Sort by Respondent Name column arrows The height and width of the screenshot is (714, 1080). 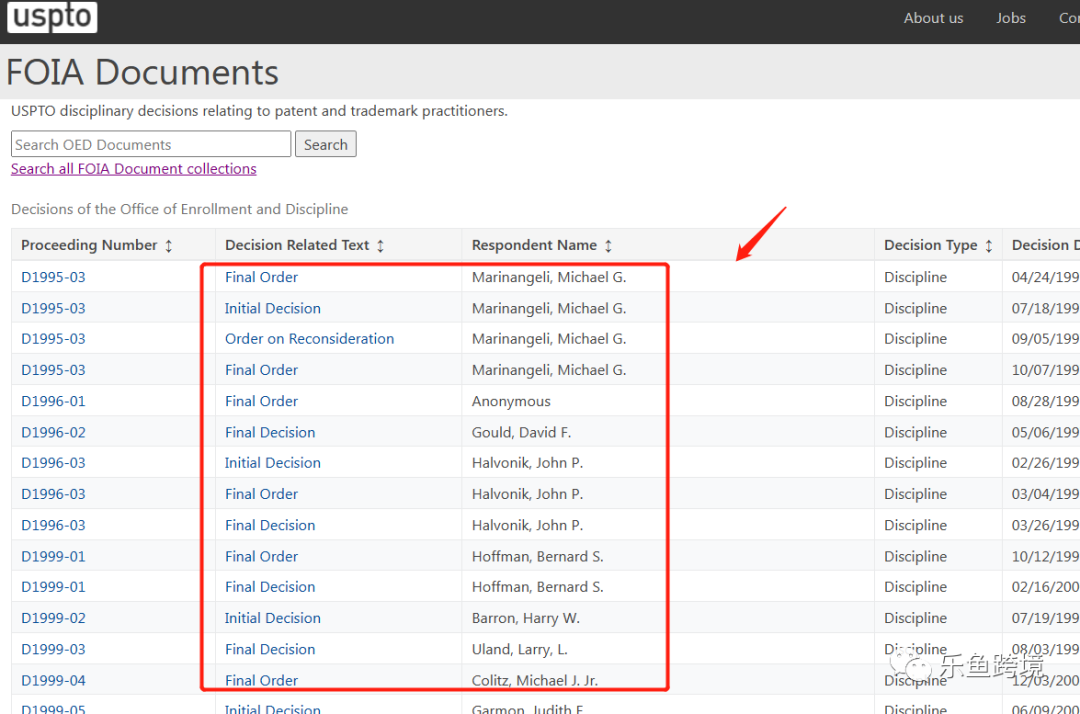(x=608, y=246)
